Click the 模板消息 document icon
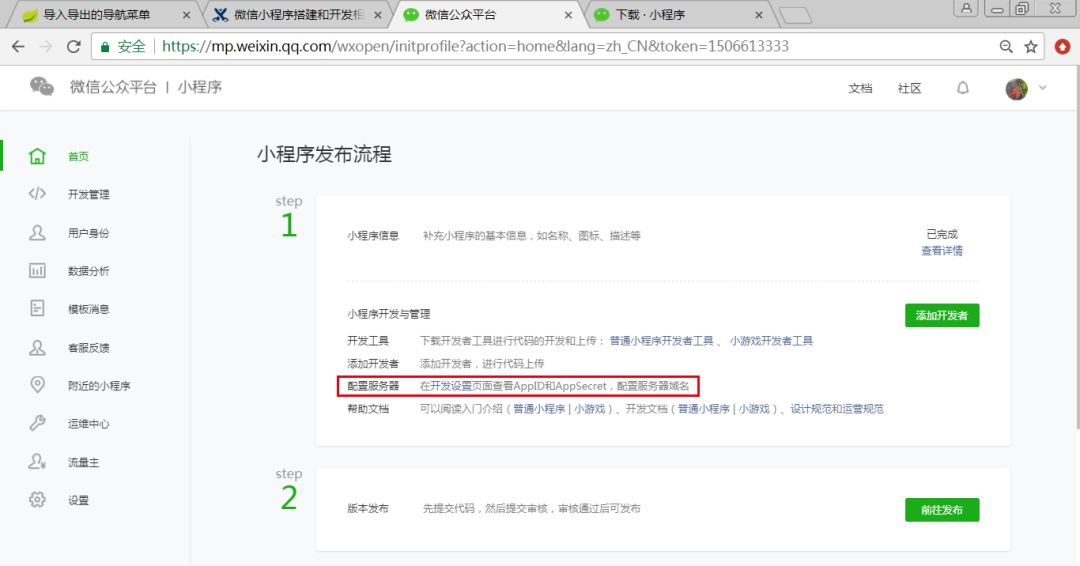Viewport: 1080px width, 566px height. pyautogui.click(x=37, y=308)
